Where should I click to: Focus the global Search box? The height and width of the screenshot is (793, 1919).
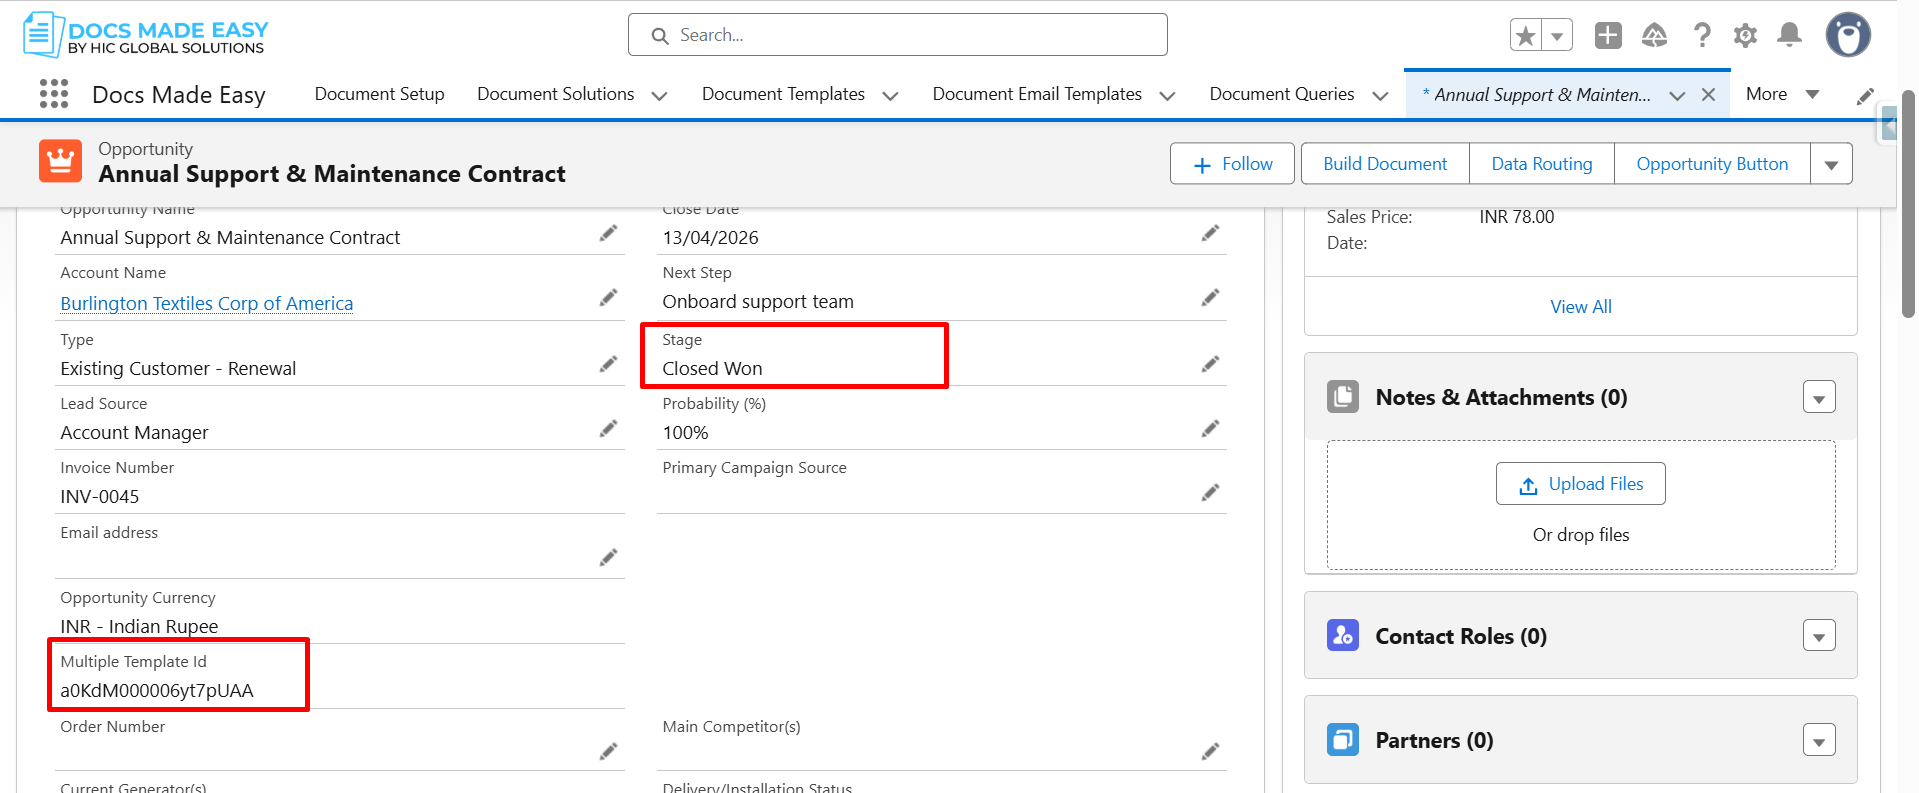pos(898,35)
